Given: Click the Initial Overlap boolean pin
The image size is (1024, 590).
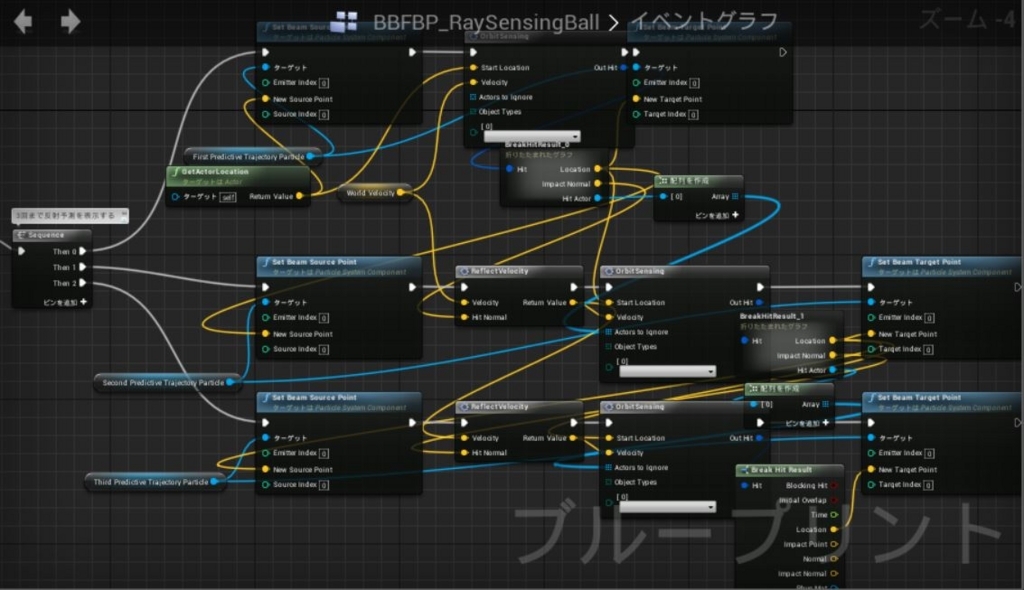Looking at the screenshot, I should coord(834,500).
